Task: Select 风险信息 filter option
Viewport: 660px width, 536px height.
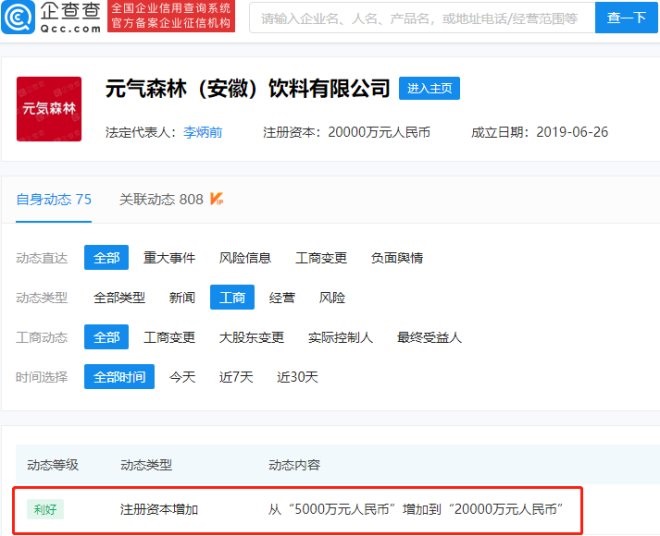Action: point(245,258)
